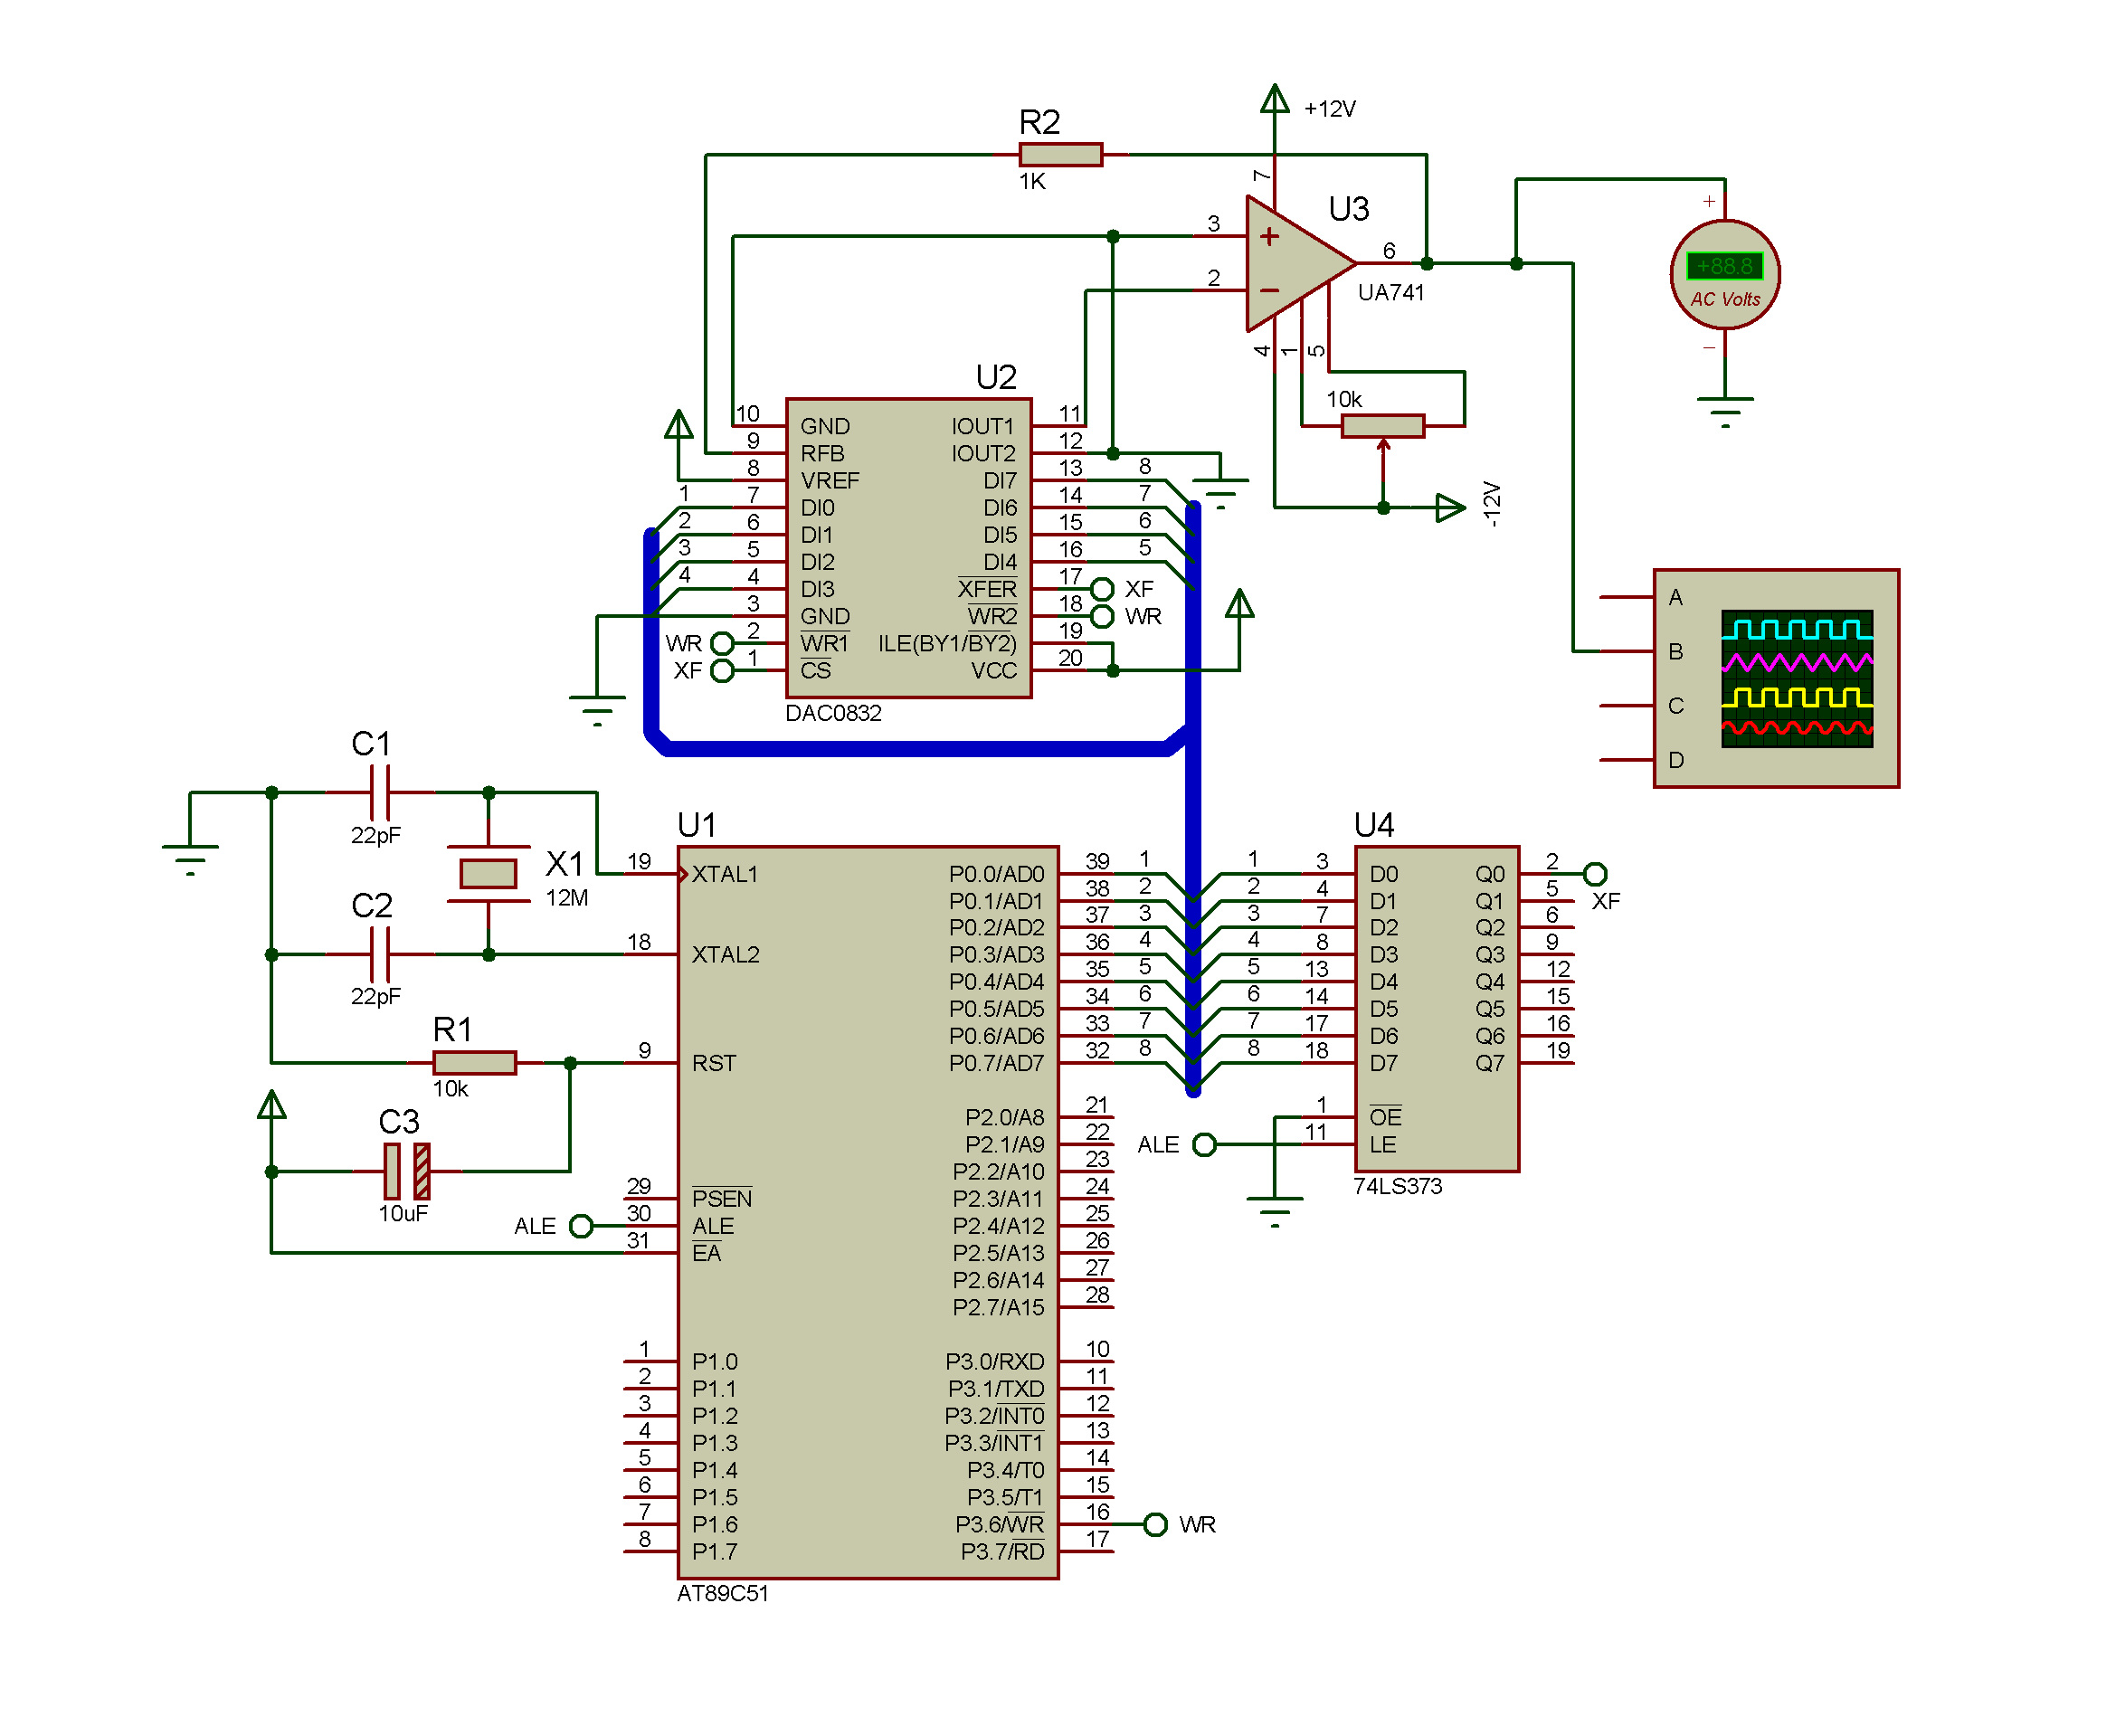Click capacitor C3 10uF symbol
This screenshot has height=1736, width=2116.
point(406,1170)
